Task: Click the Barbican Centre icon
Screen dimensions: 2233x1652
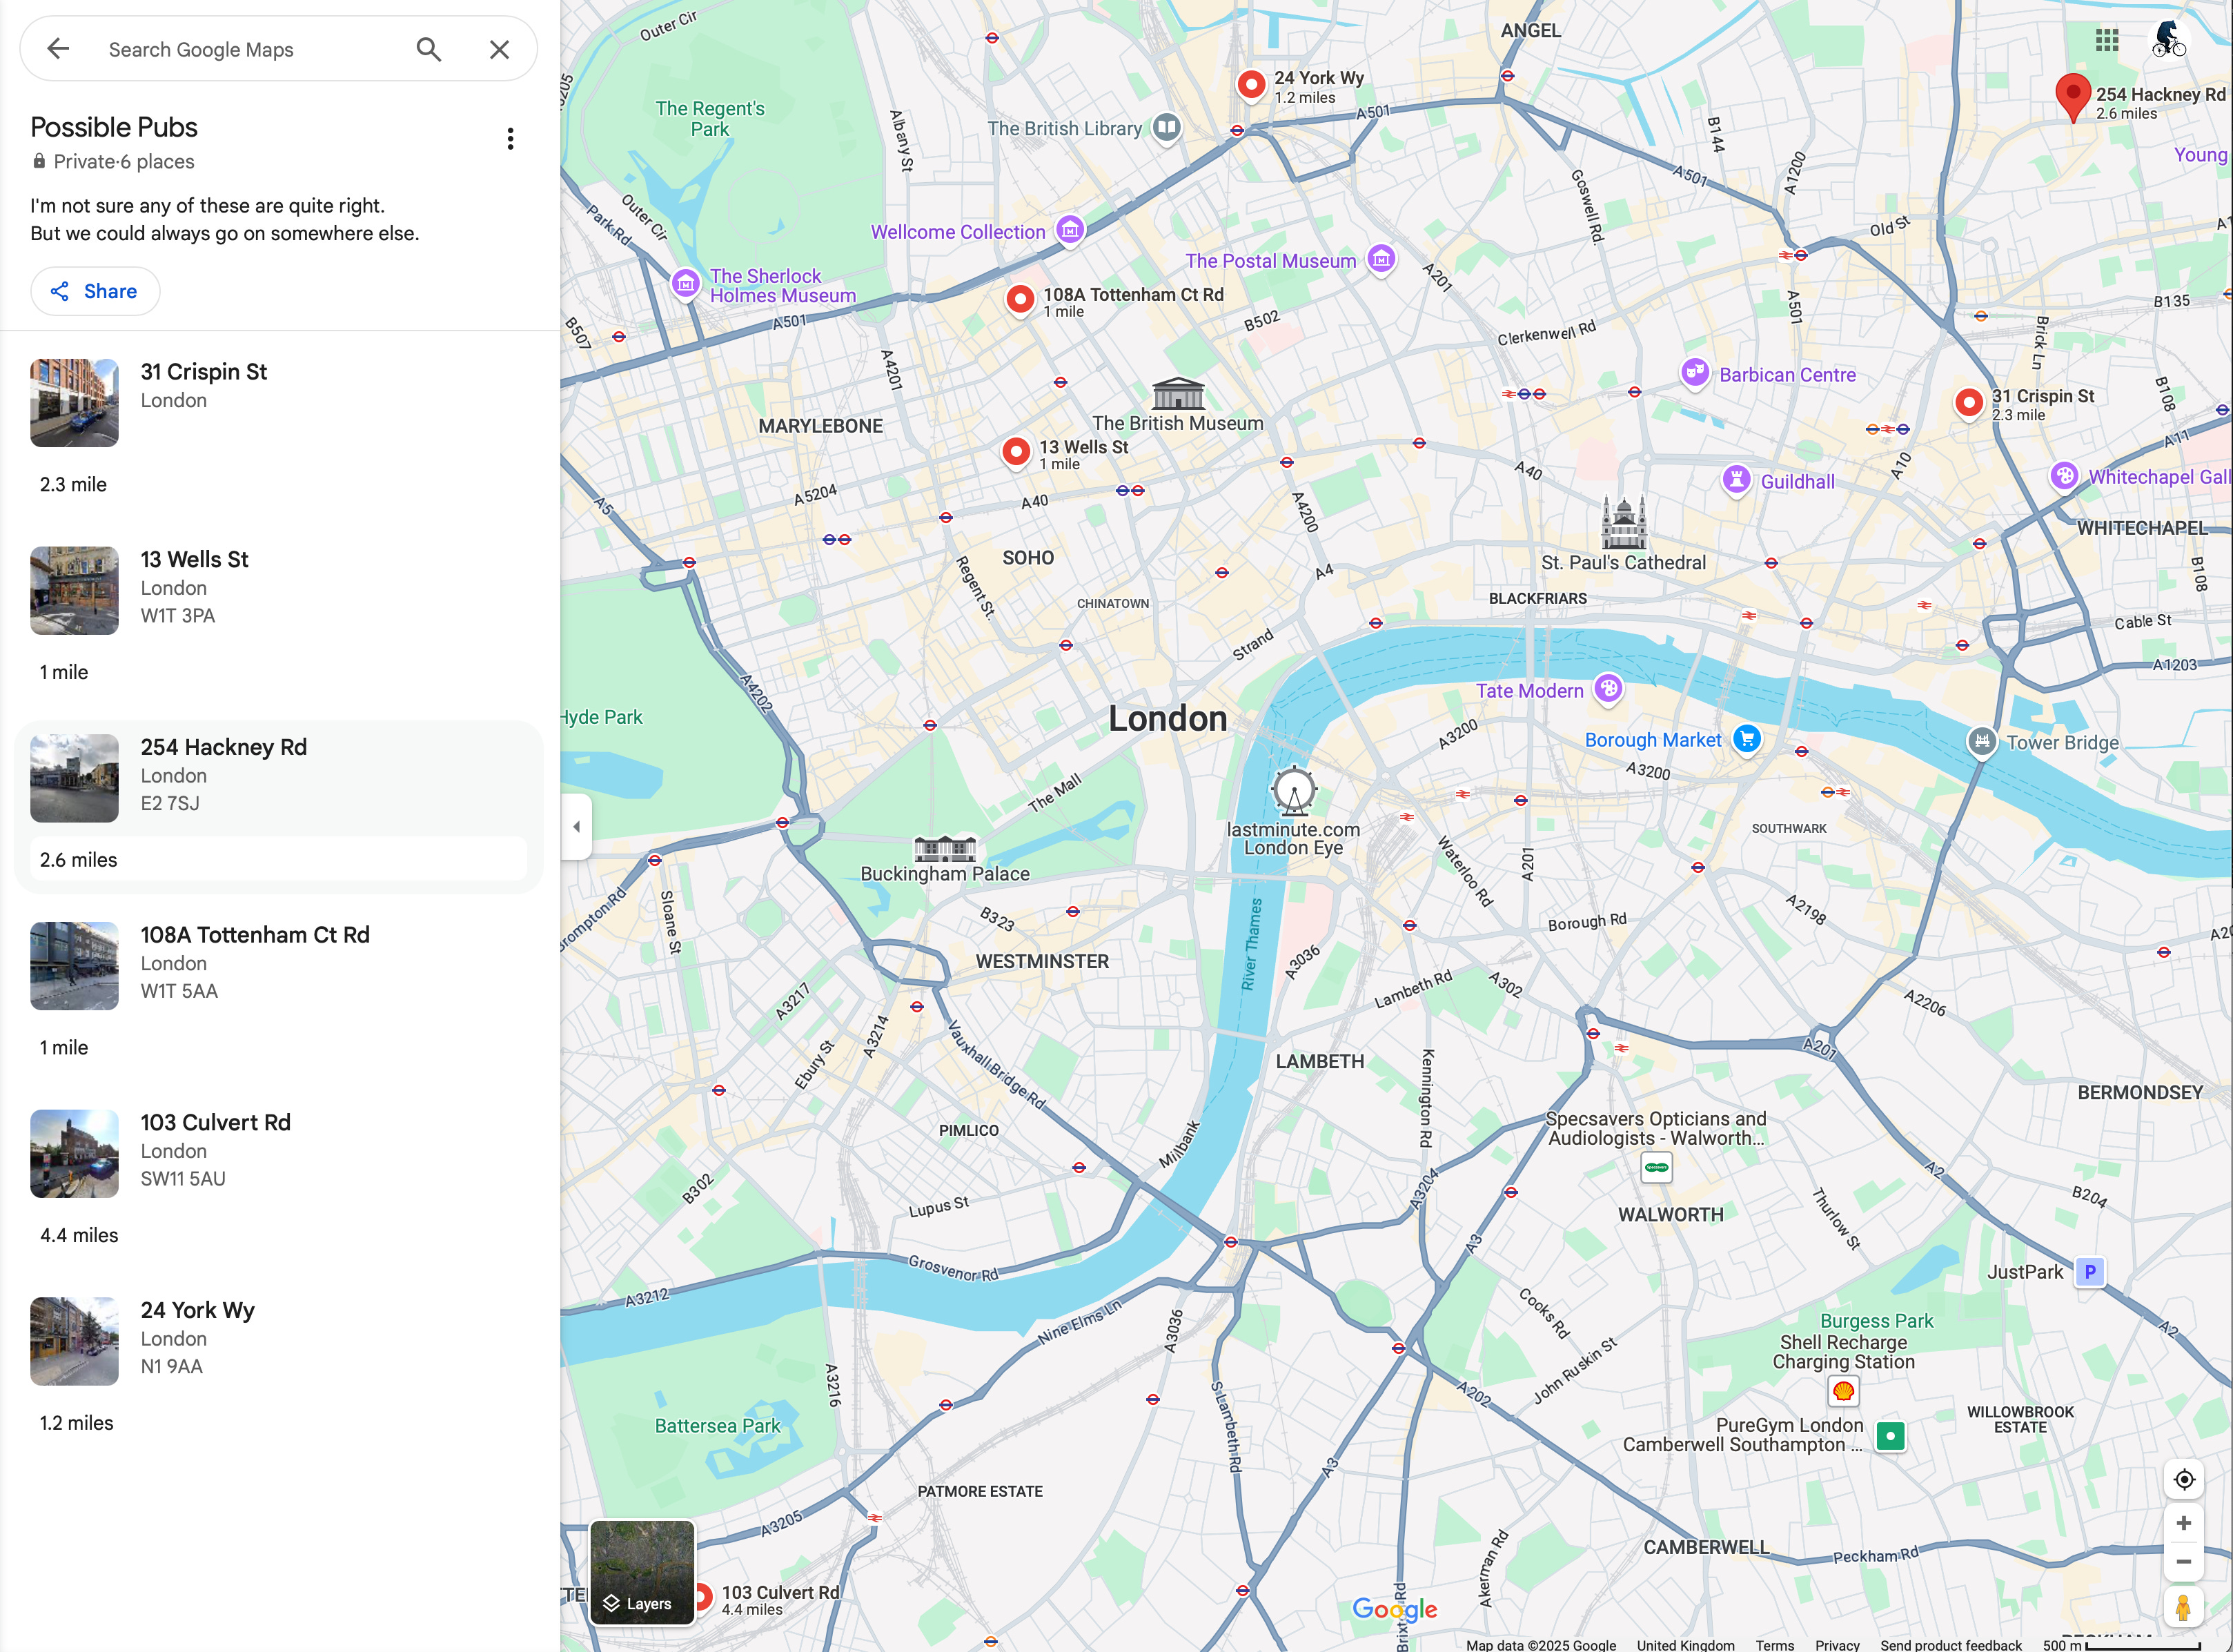Action: click(1694, 374)
